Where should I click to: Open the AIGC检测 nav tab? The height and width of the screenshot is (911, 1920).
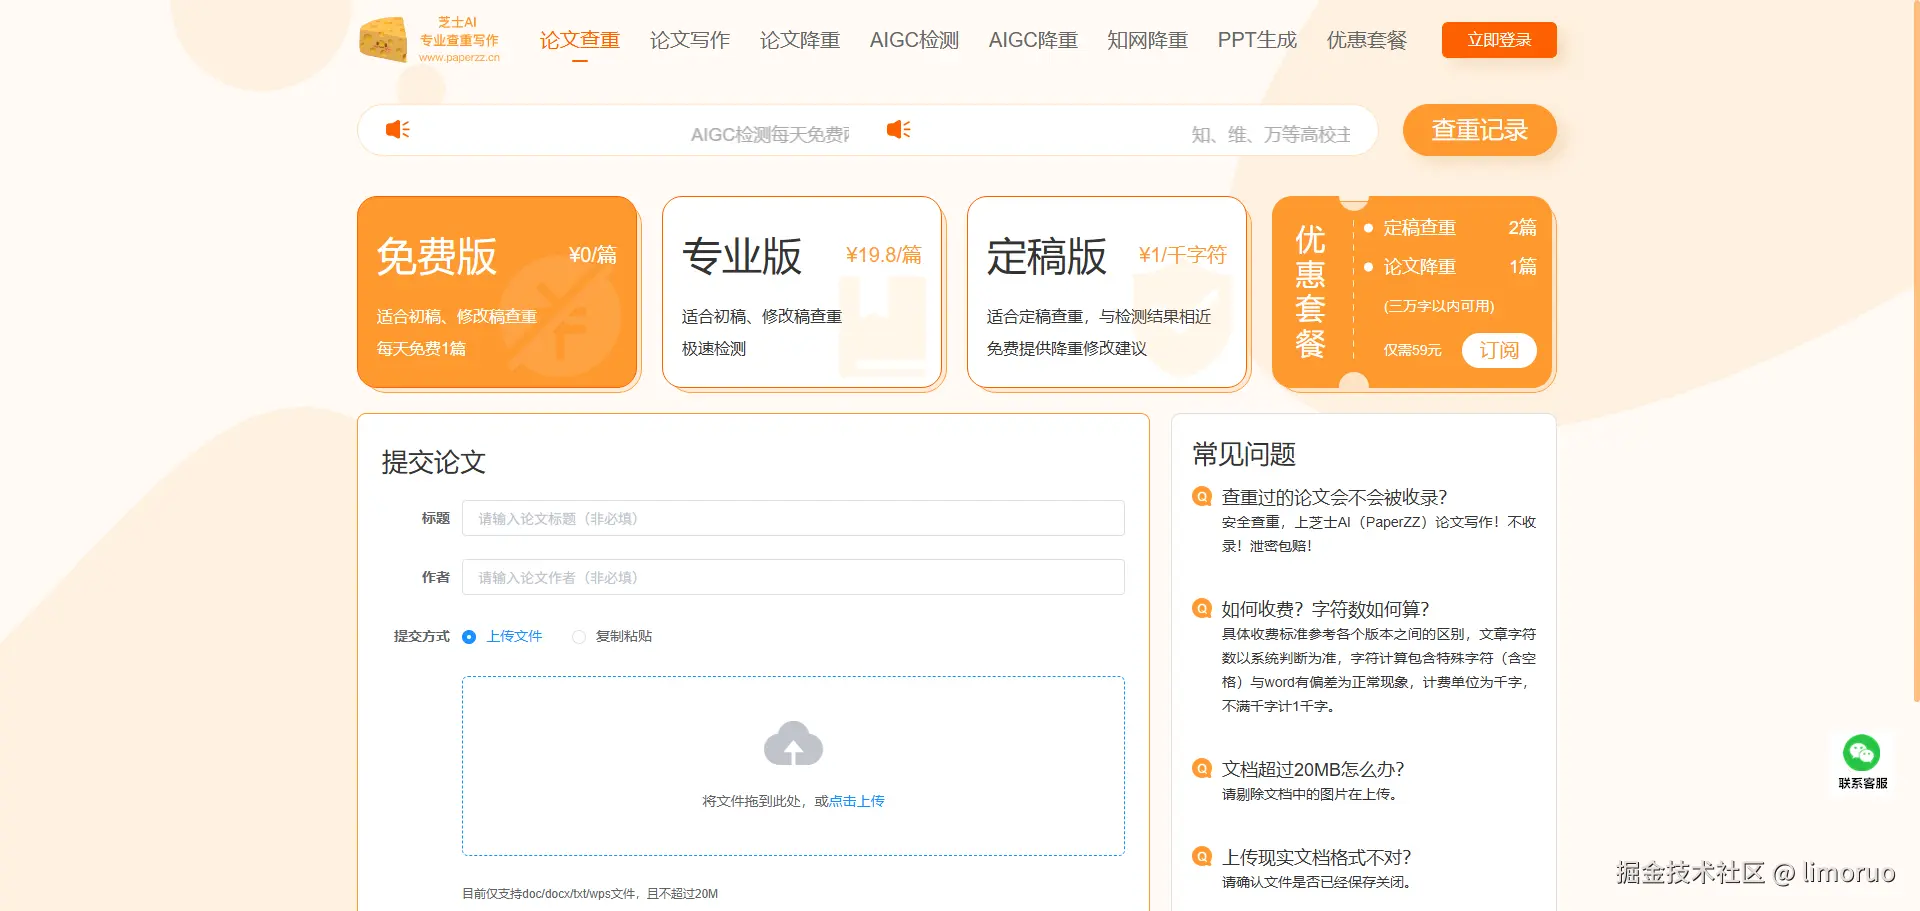click(914, 40)
